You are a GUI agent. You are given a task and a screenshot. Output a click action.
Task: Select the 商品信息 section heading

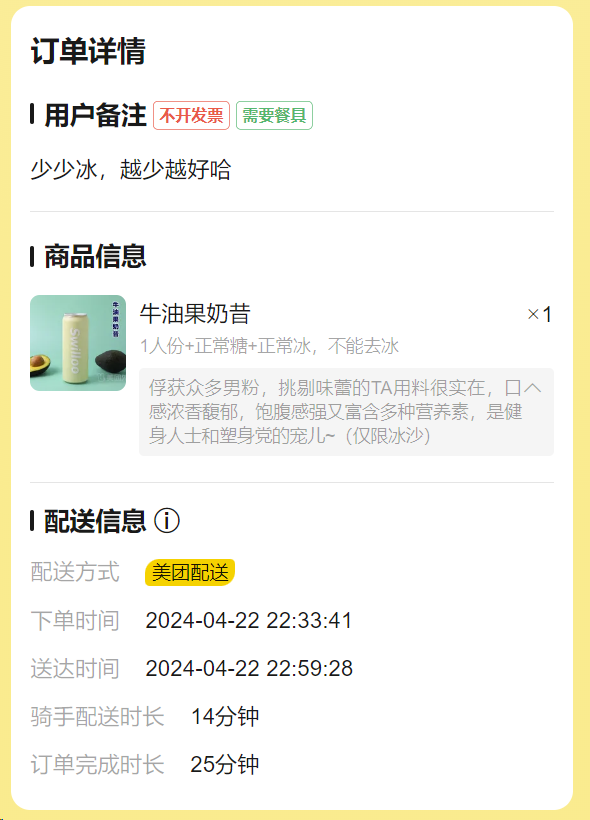pyautogui.click(x=95, y=257)
